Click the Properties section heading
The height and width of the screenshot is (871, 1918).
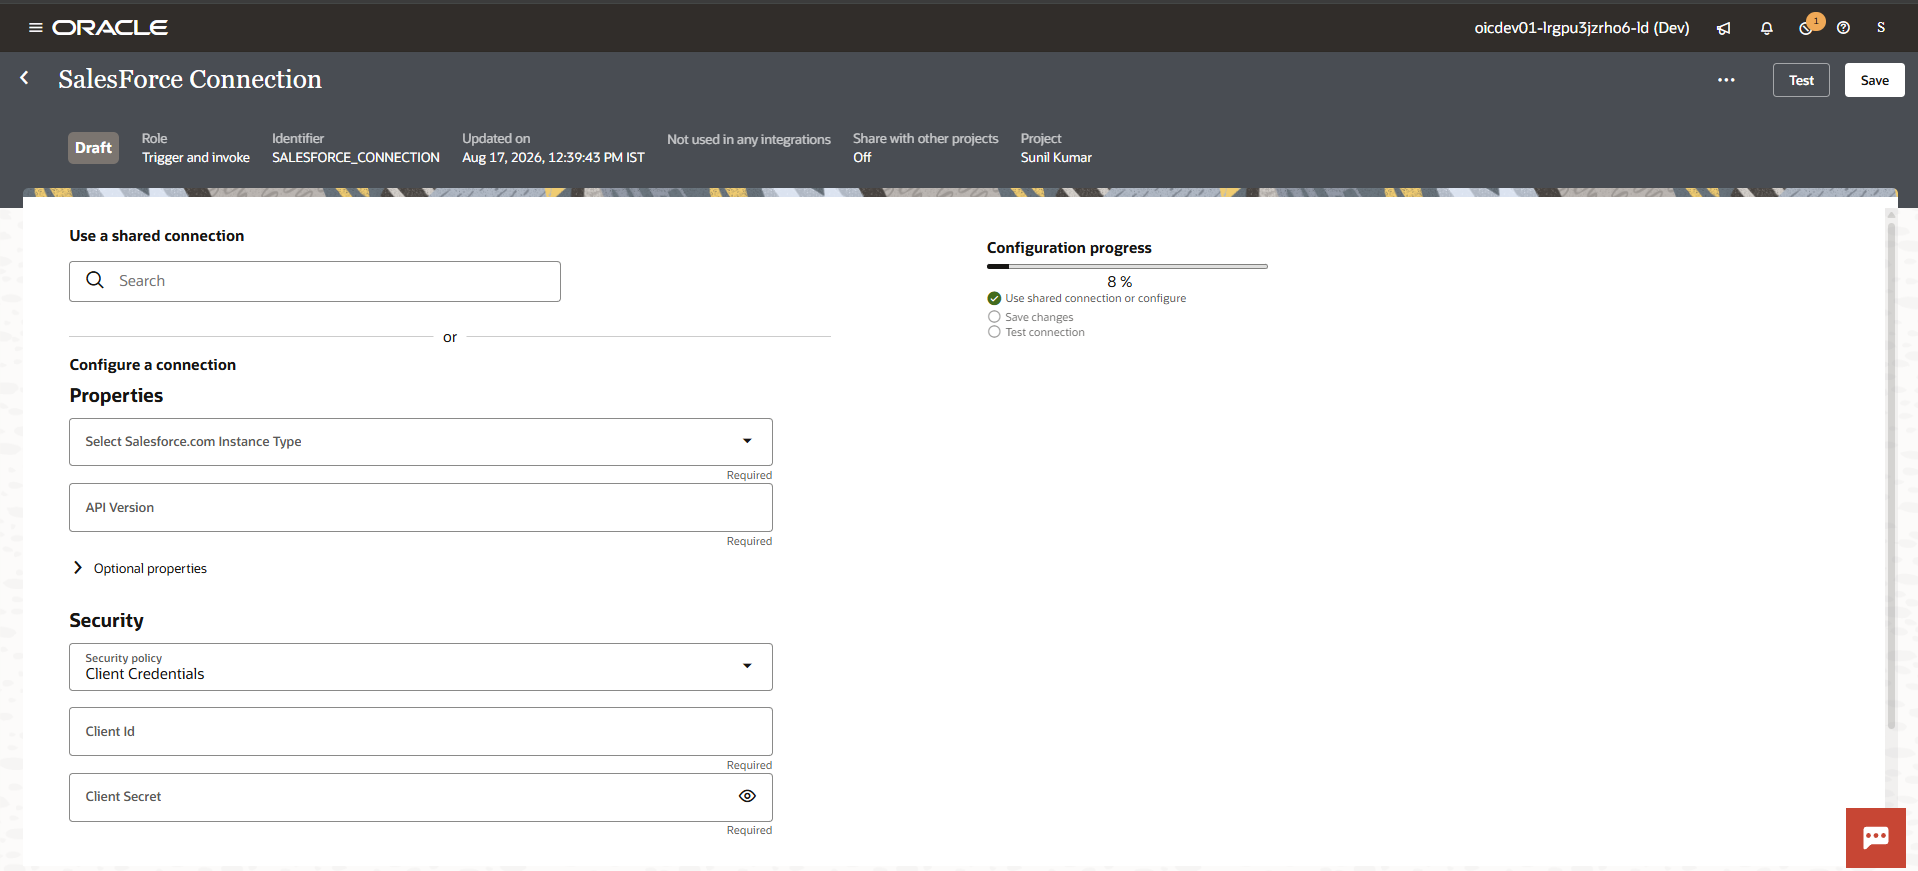click(116, 396)
